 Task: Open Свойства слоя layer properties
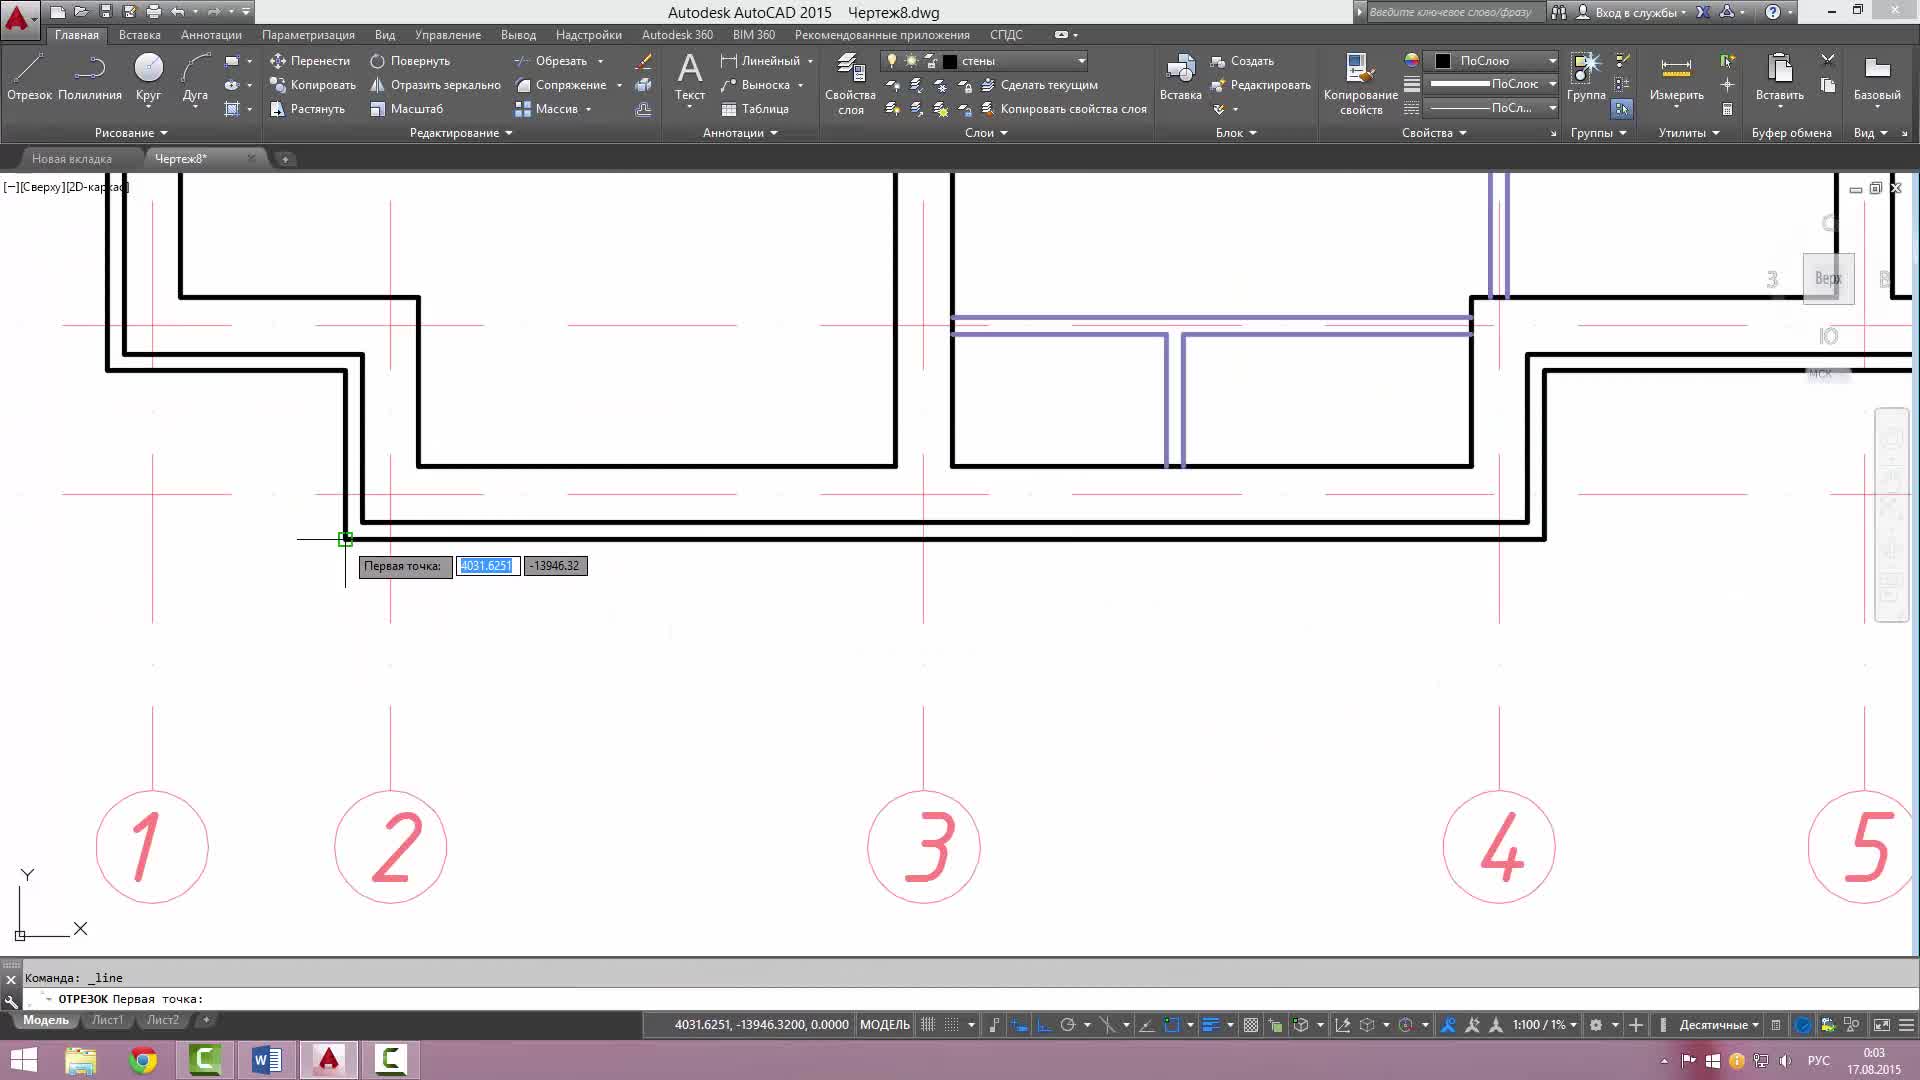850,84
